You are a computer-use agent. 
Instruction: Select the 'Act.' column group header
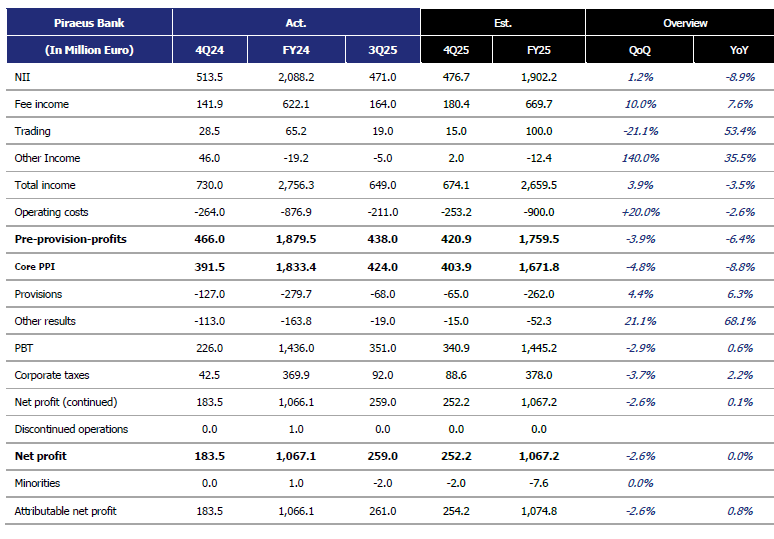296,22
